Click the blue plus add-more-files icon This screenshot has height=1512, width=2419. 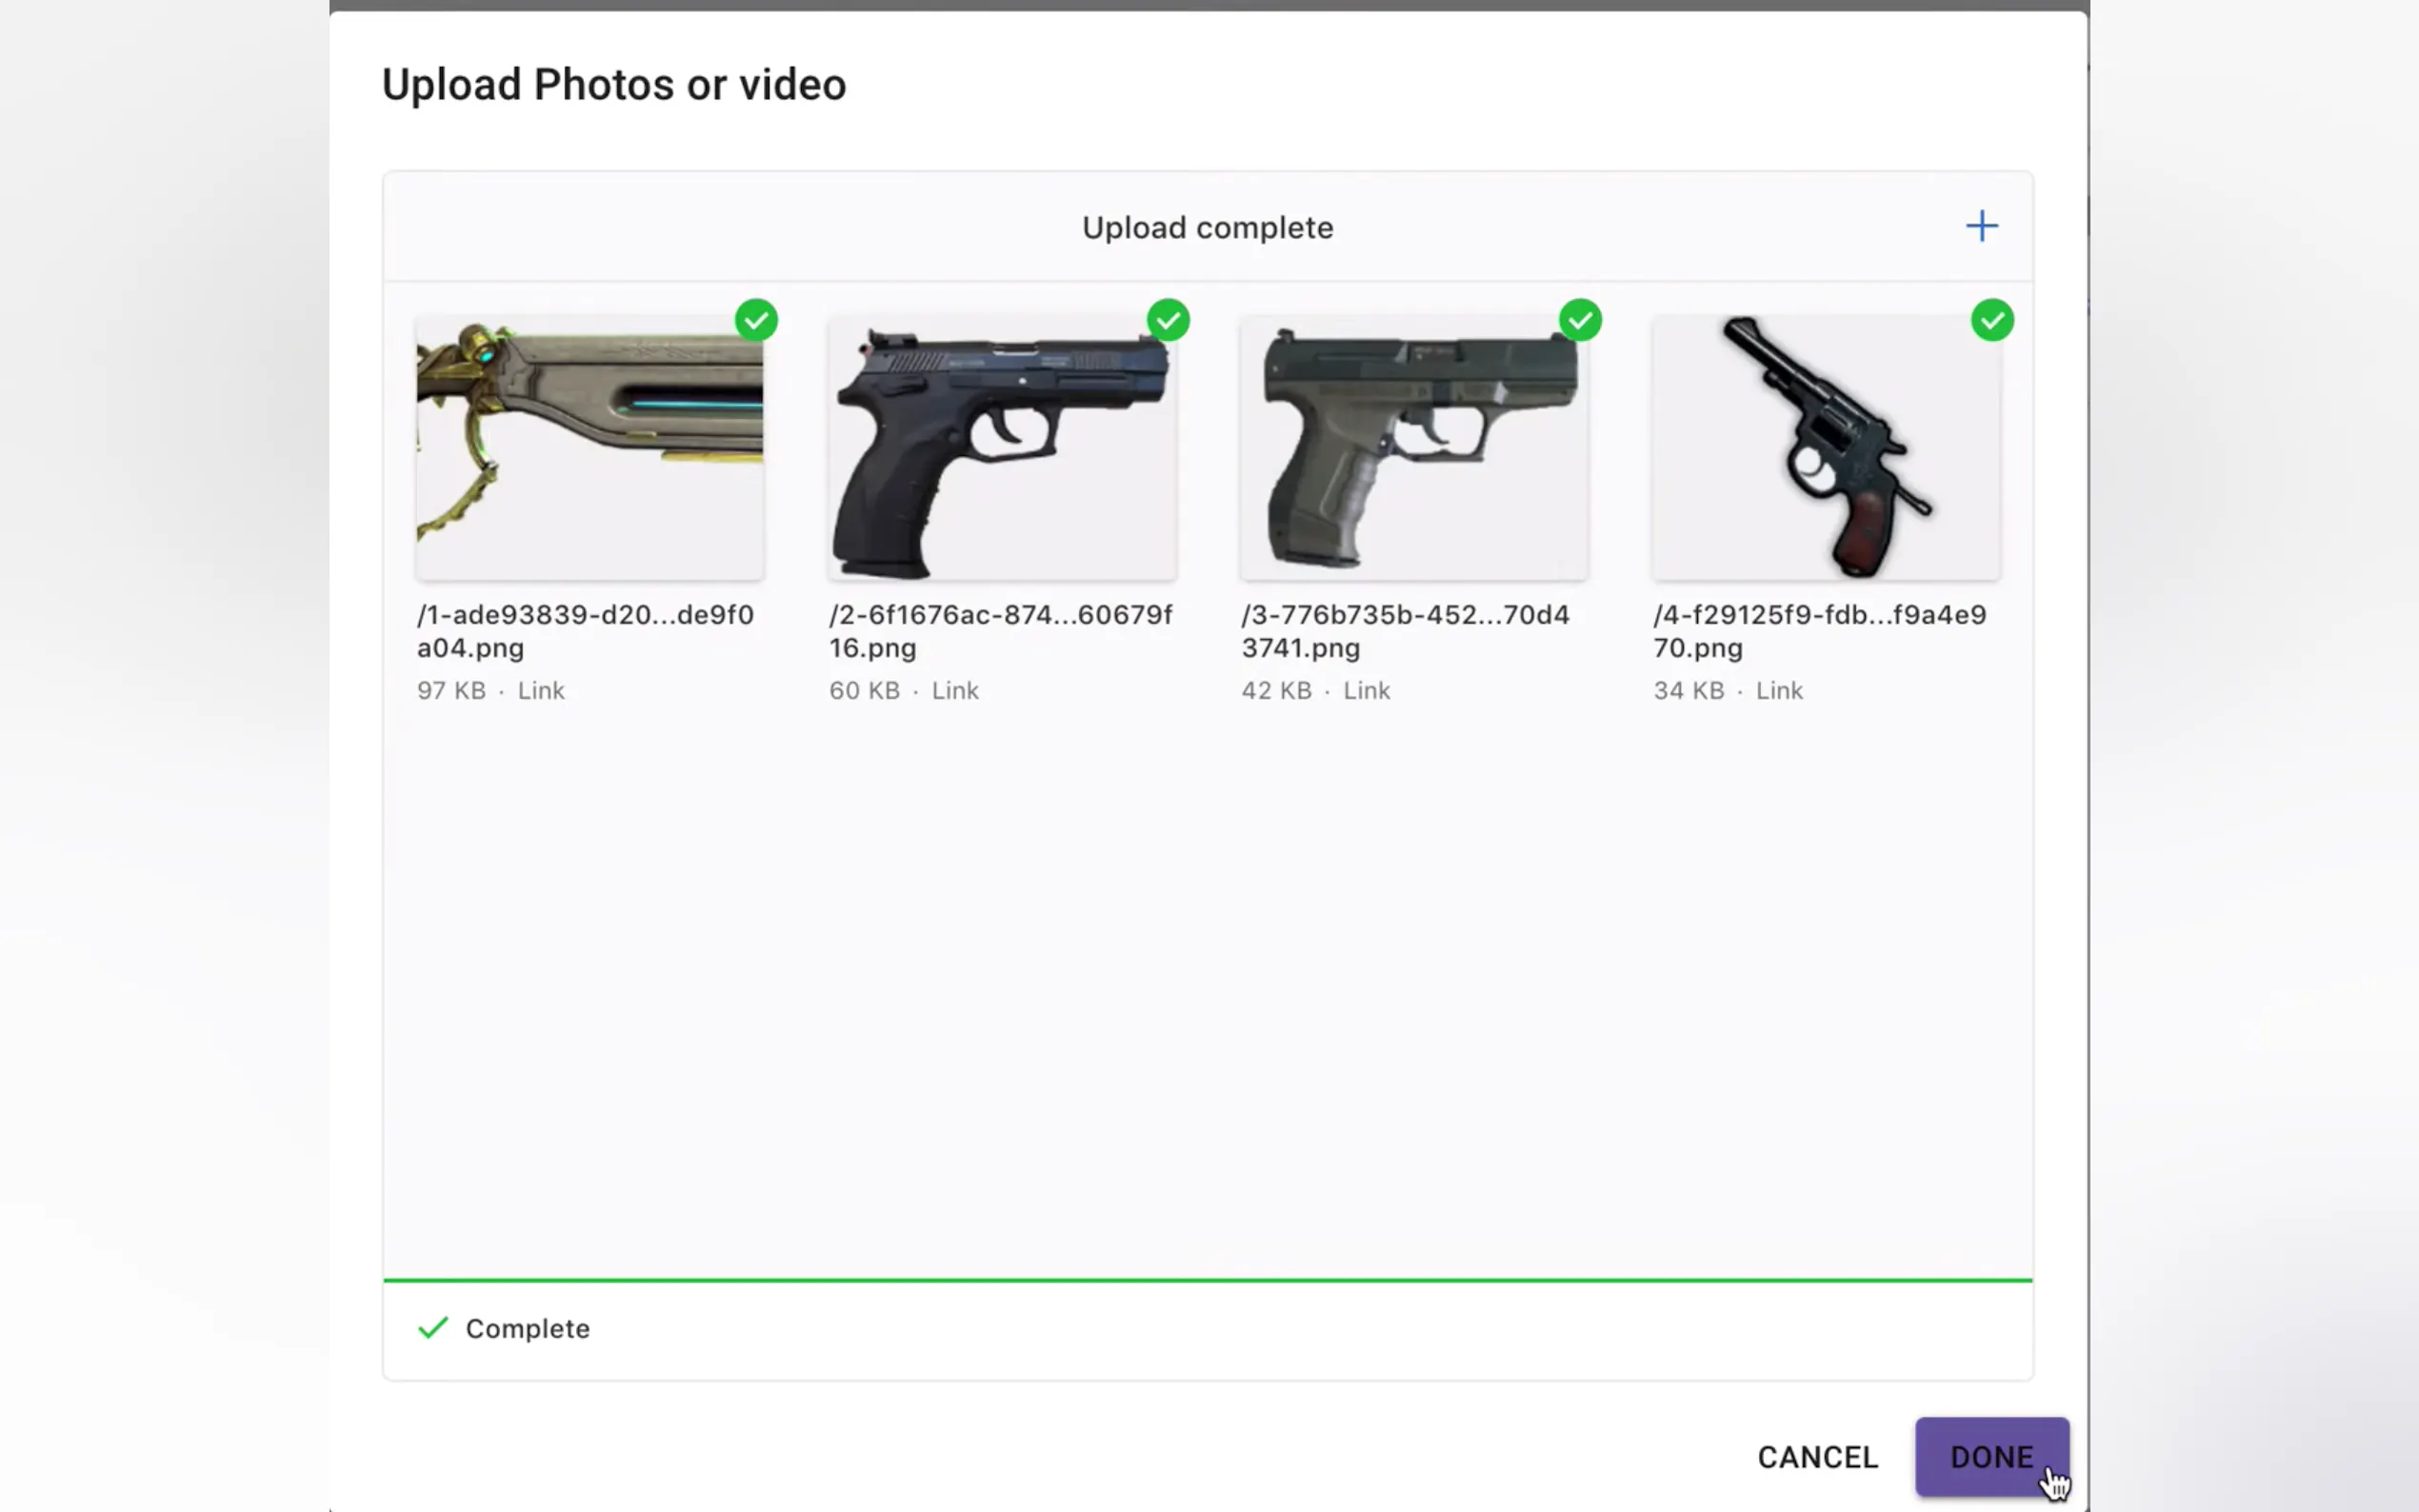(1981, 226)
